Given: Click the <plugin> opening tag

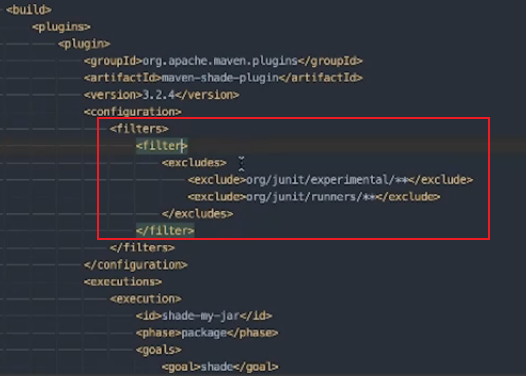Looking at the screenshot, I should coord(84,44).
